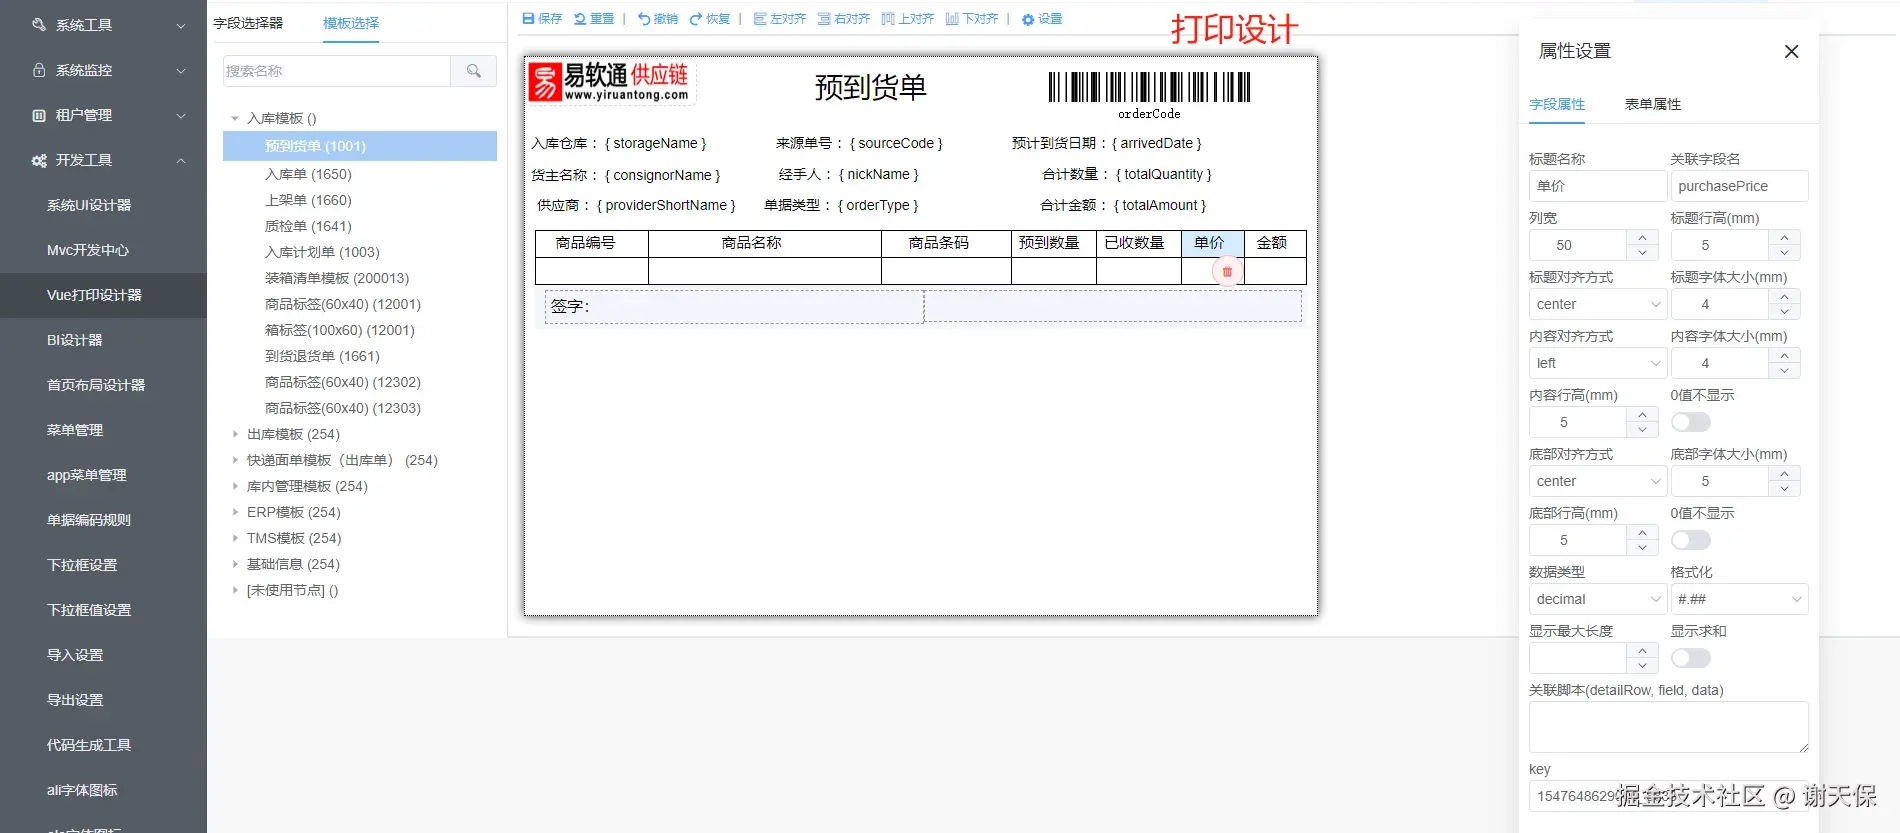The width and height of the screenshot is (1900, 833).
Task: Collapse the 开发工具 menu chevron
Action: 181,160
